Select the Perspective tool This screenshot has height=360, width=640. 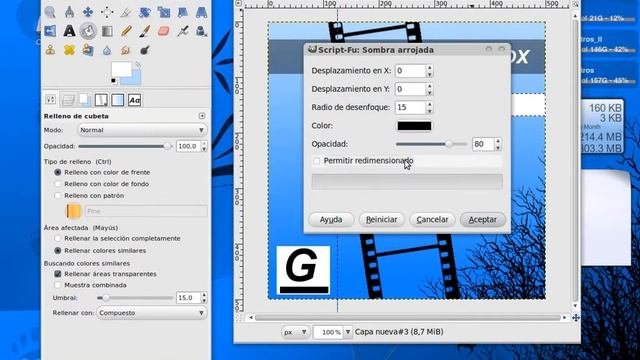click(201, 12)
